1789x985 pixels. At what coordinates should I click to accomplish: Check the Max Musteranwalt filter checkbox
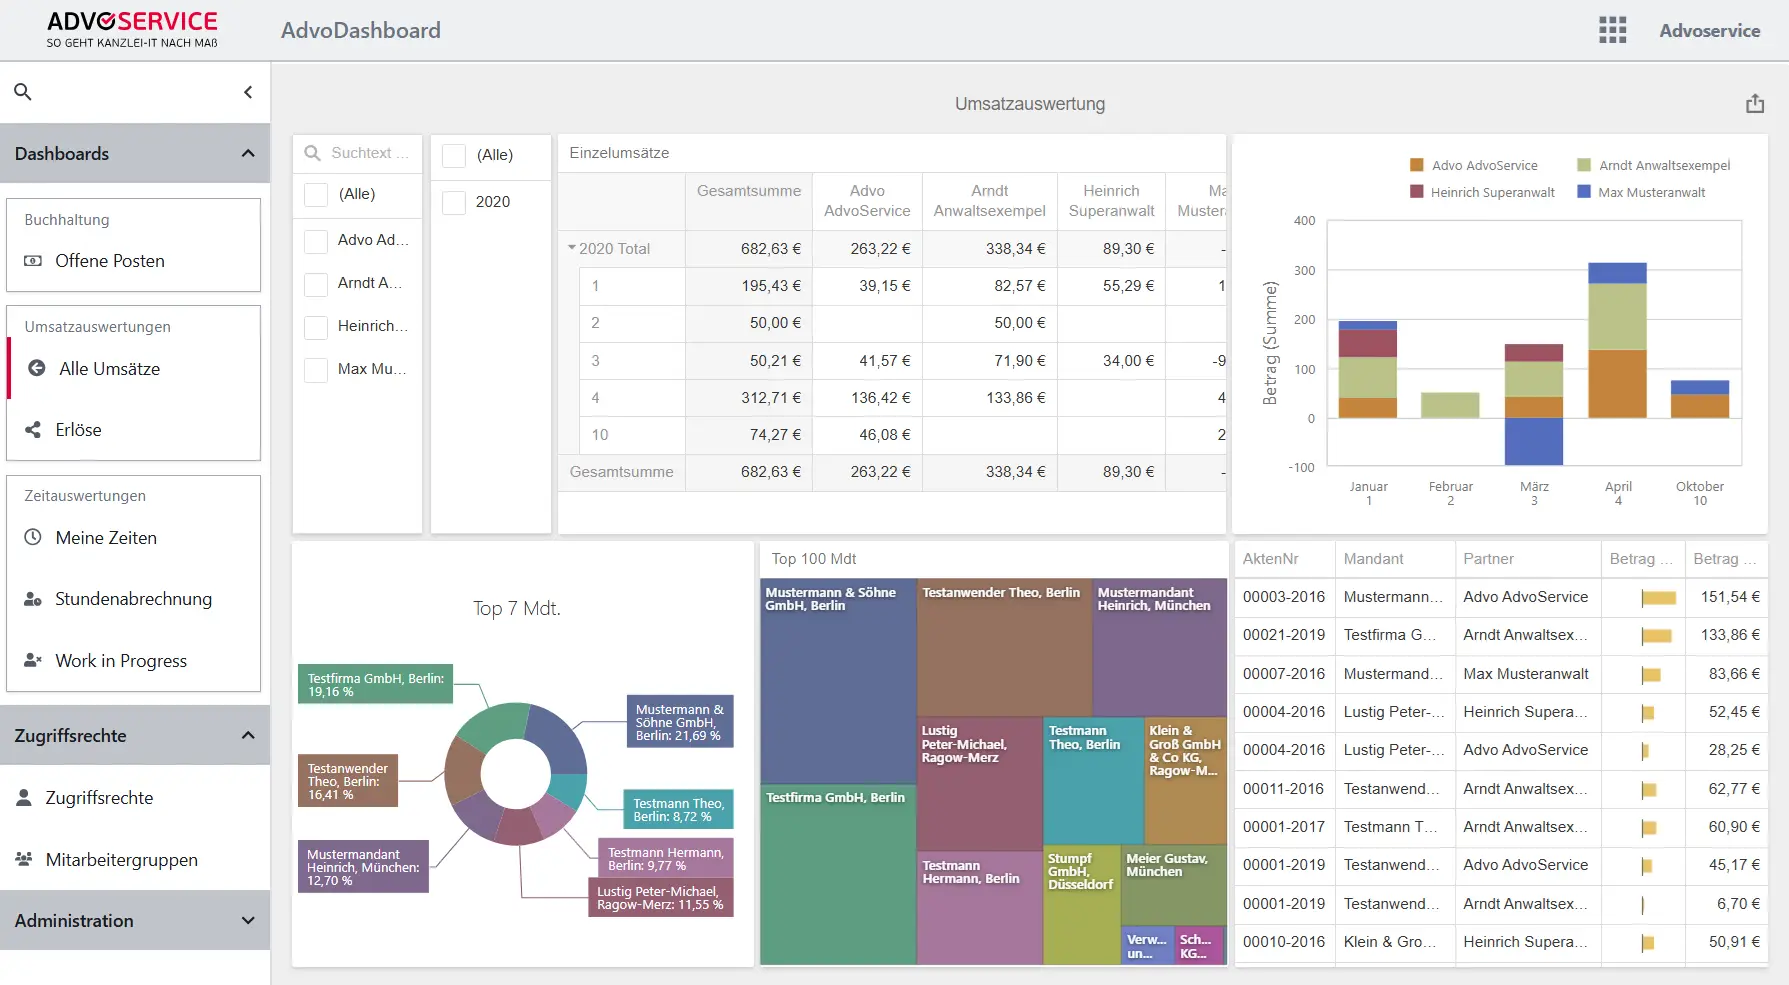316,369
